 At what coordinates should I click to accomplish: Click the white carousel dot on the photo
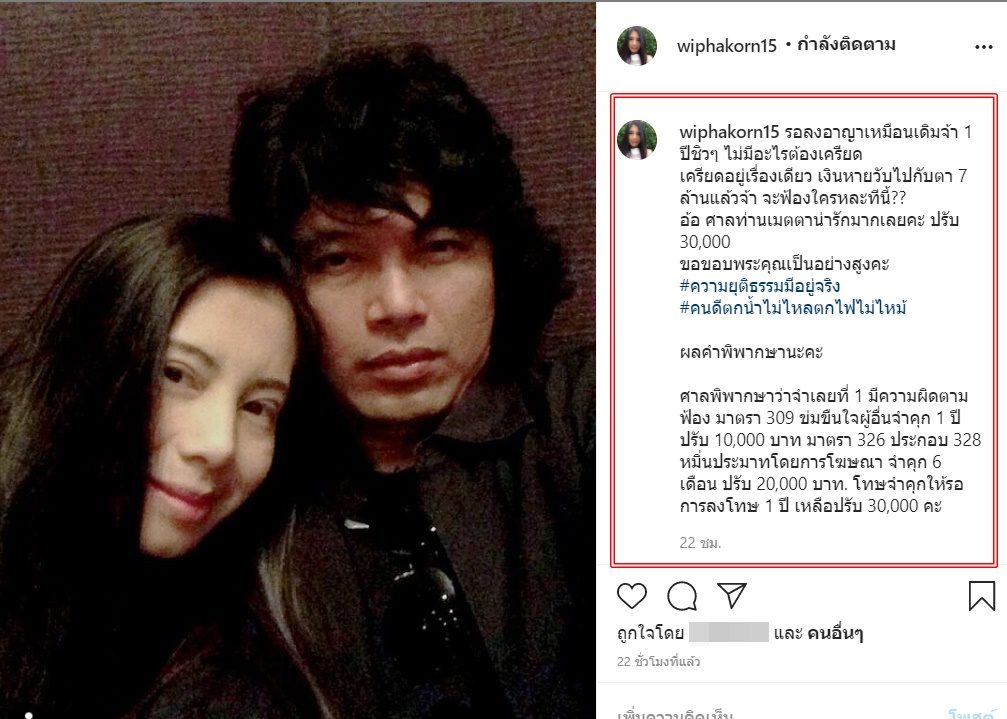(29, 715)
